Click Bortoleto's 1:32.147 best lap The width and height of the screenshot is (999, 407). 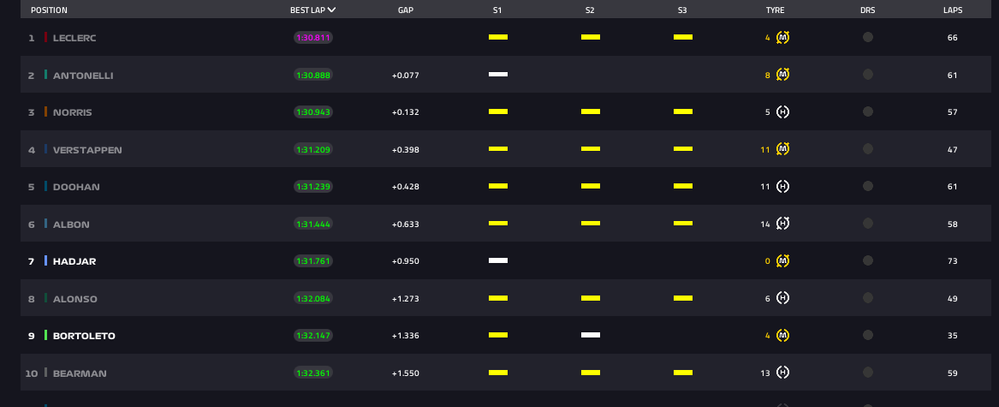click(313, 336)
